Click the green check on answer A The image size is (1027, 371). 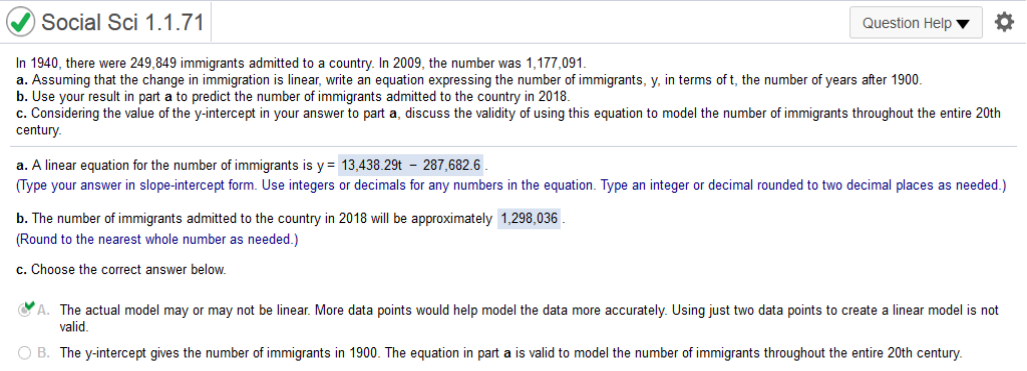[28, 306]
